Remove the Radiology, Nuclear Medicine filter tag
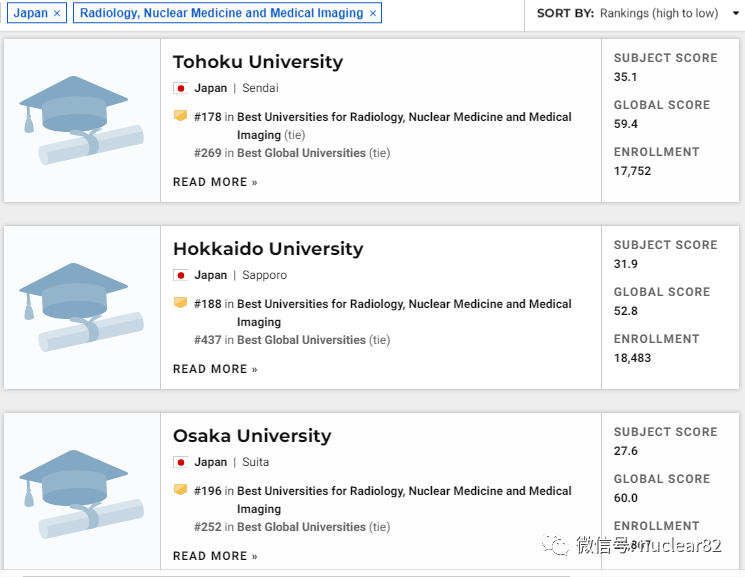This screenshot has width=745, height=577. [373, 13]
